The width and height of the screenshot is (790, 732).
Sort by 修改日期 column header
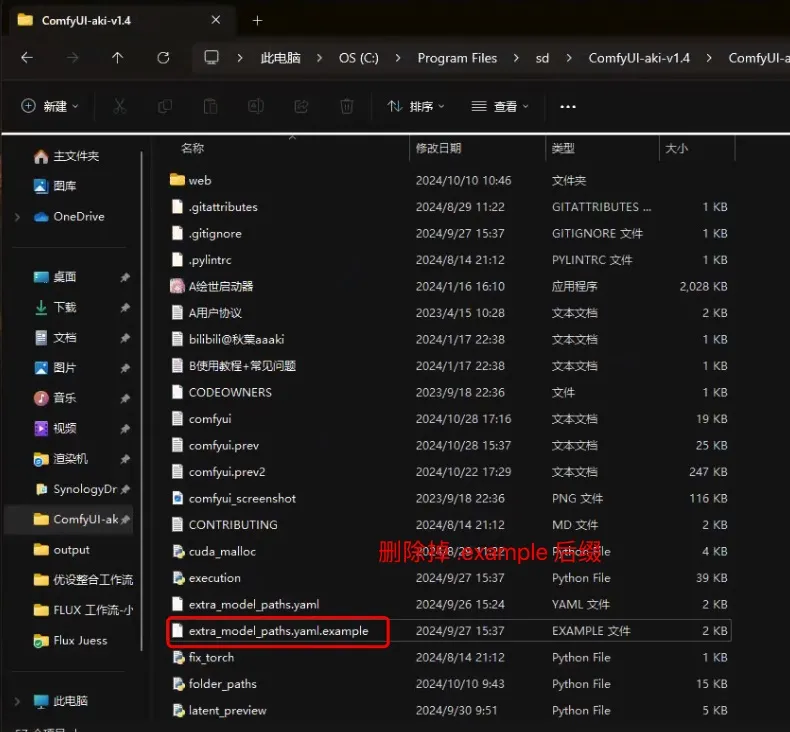(438, 148)
